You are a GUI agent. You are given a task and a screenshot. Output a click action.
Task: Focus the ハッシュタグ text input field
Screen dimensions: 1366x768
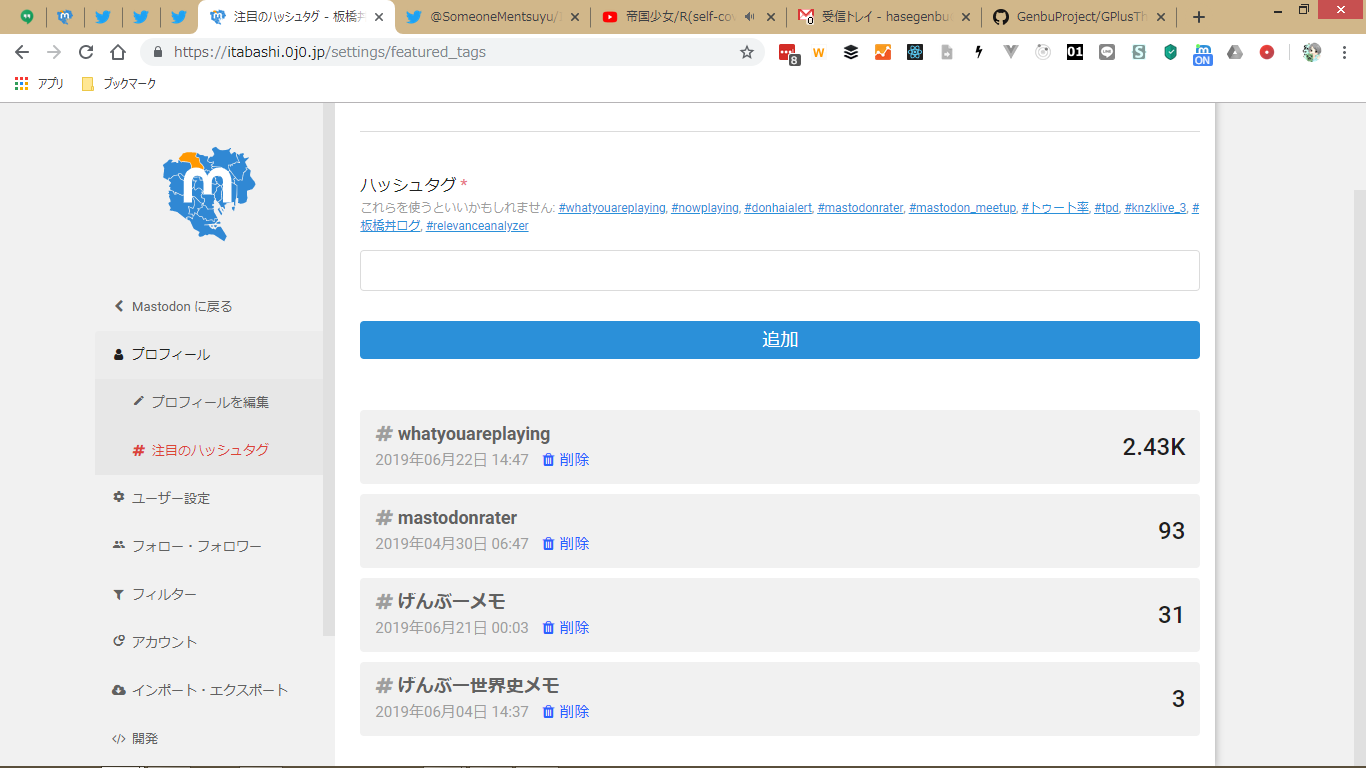779,271
